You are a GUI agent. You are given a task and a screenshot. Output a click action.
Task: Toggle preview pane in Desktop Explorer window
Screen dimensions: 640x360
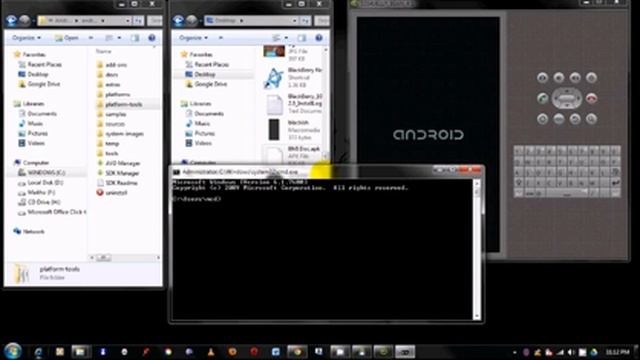click(302, 38)
